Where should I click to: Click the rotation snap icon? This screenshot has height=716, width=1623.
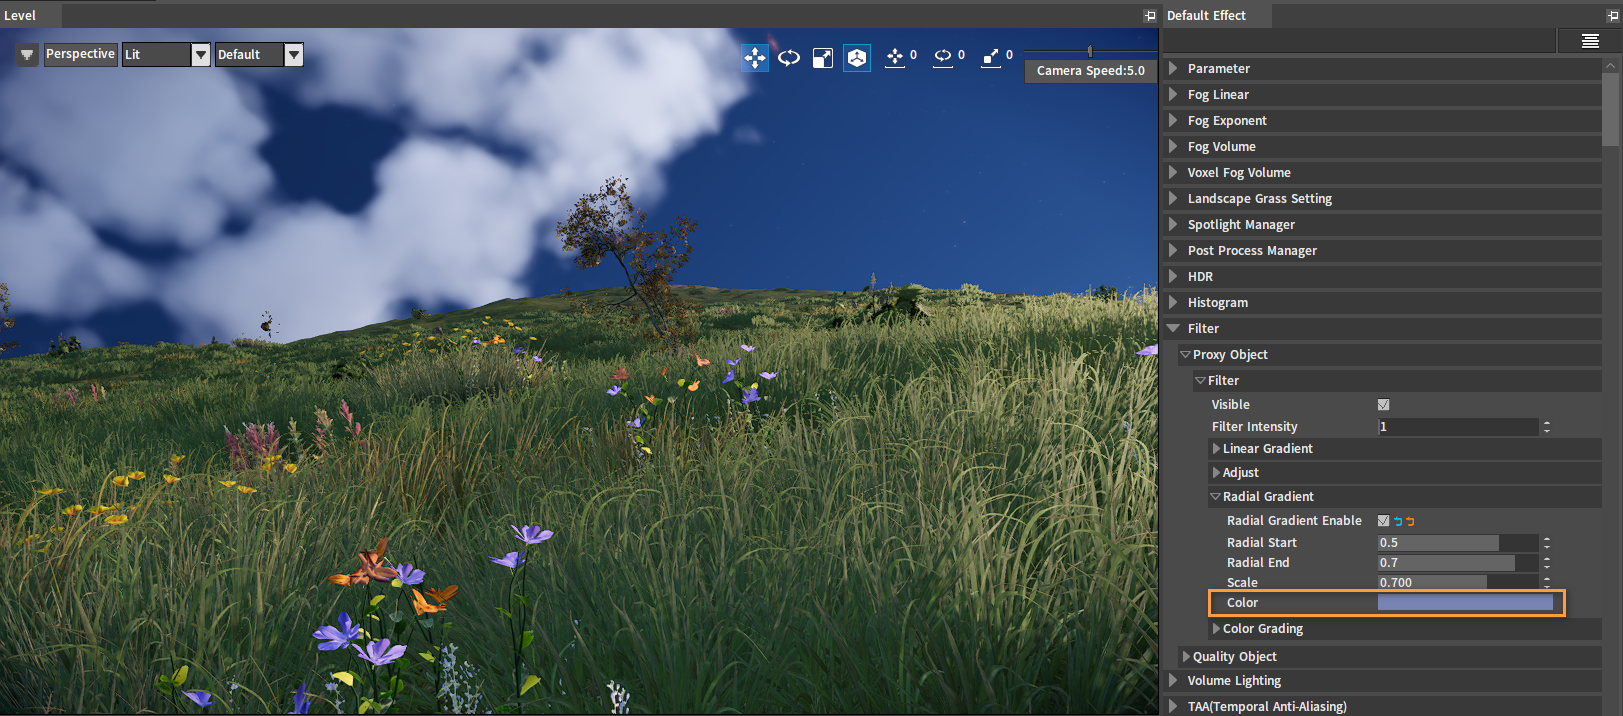(x=943, y=57)
